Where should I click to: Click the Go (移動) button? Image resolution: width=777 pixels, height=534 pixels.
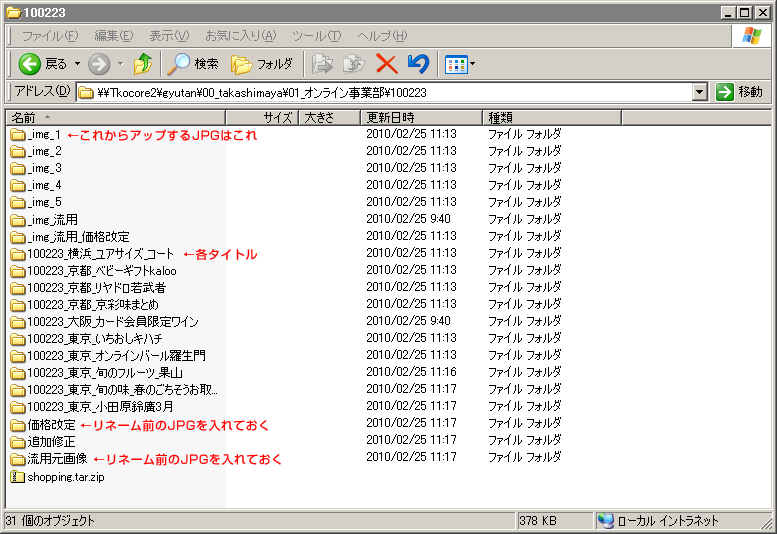point(739,92)
